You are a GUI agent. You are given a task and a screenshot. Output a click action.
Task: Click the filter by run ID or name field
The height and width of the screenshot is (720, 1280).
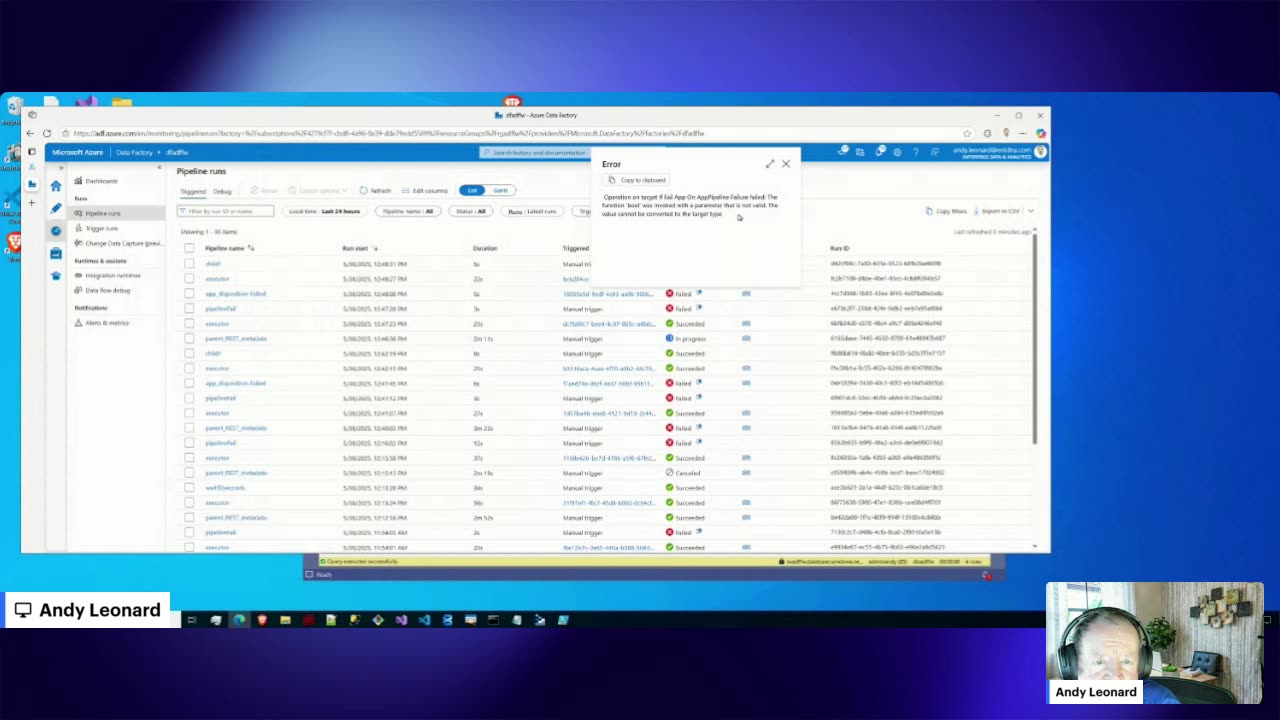225,211
